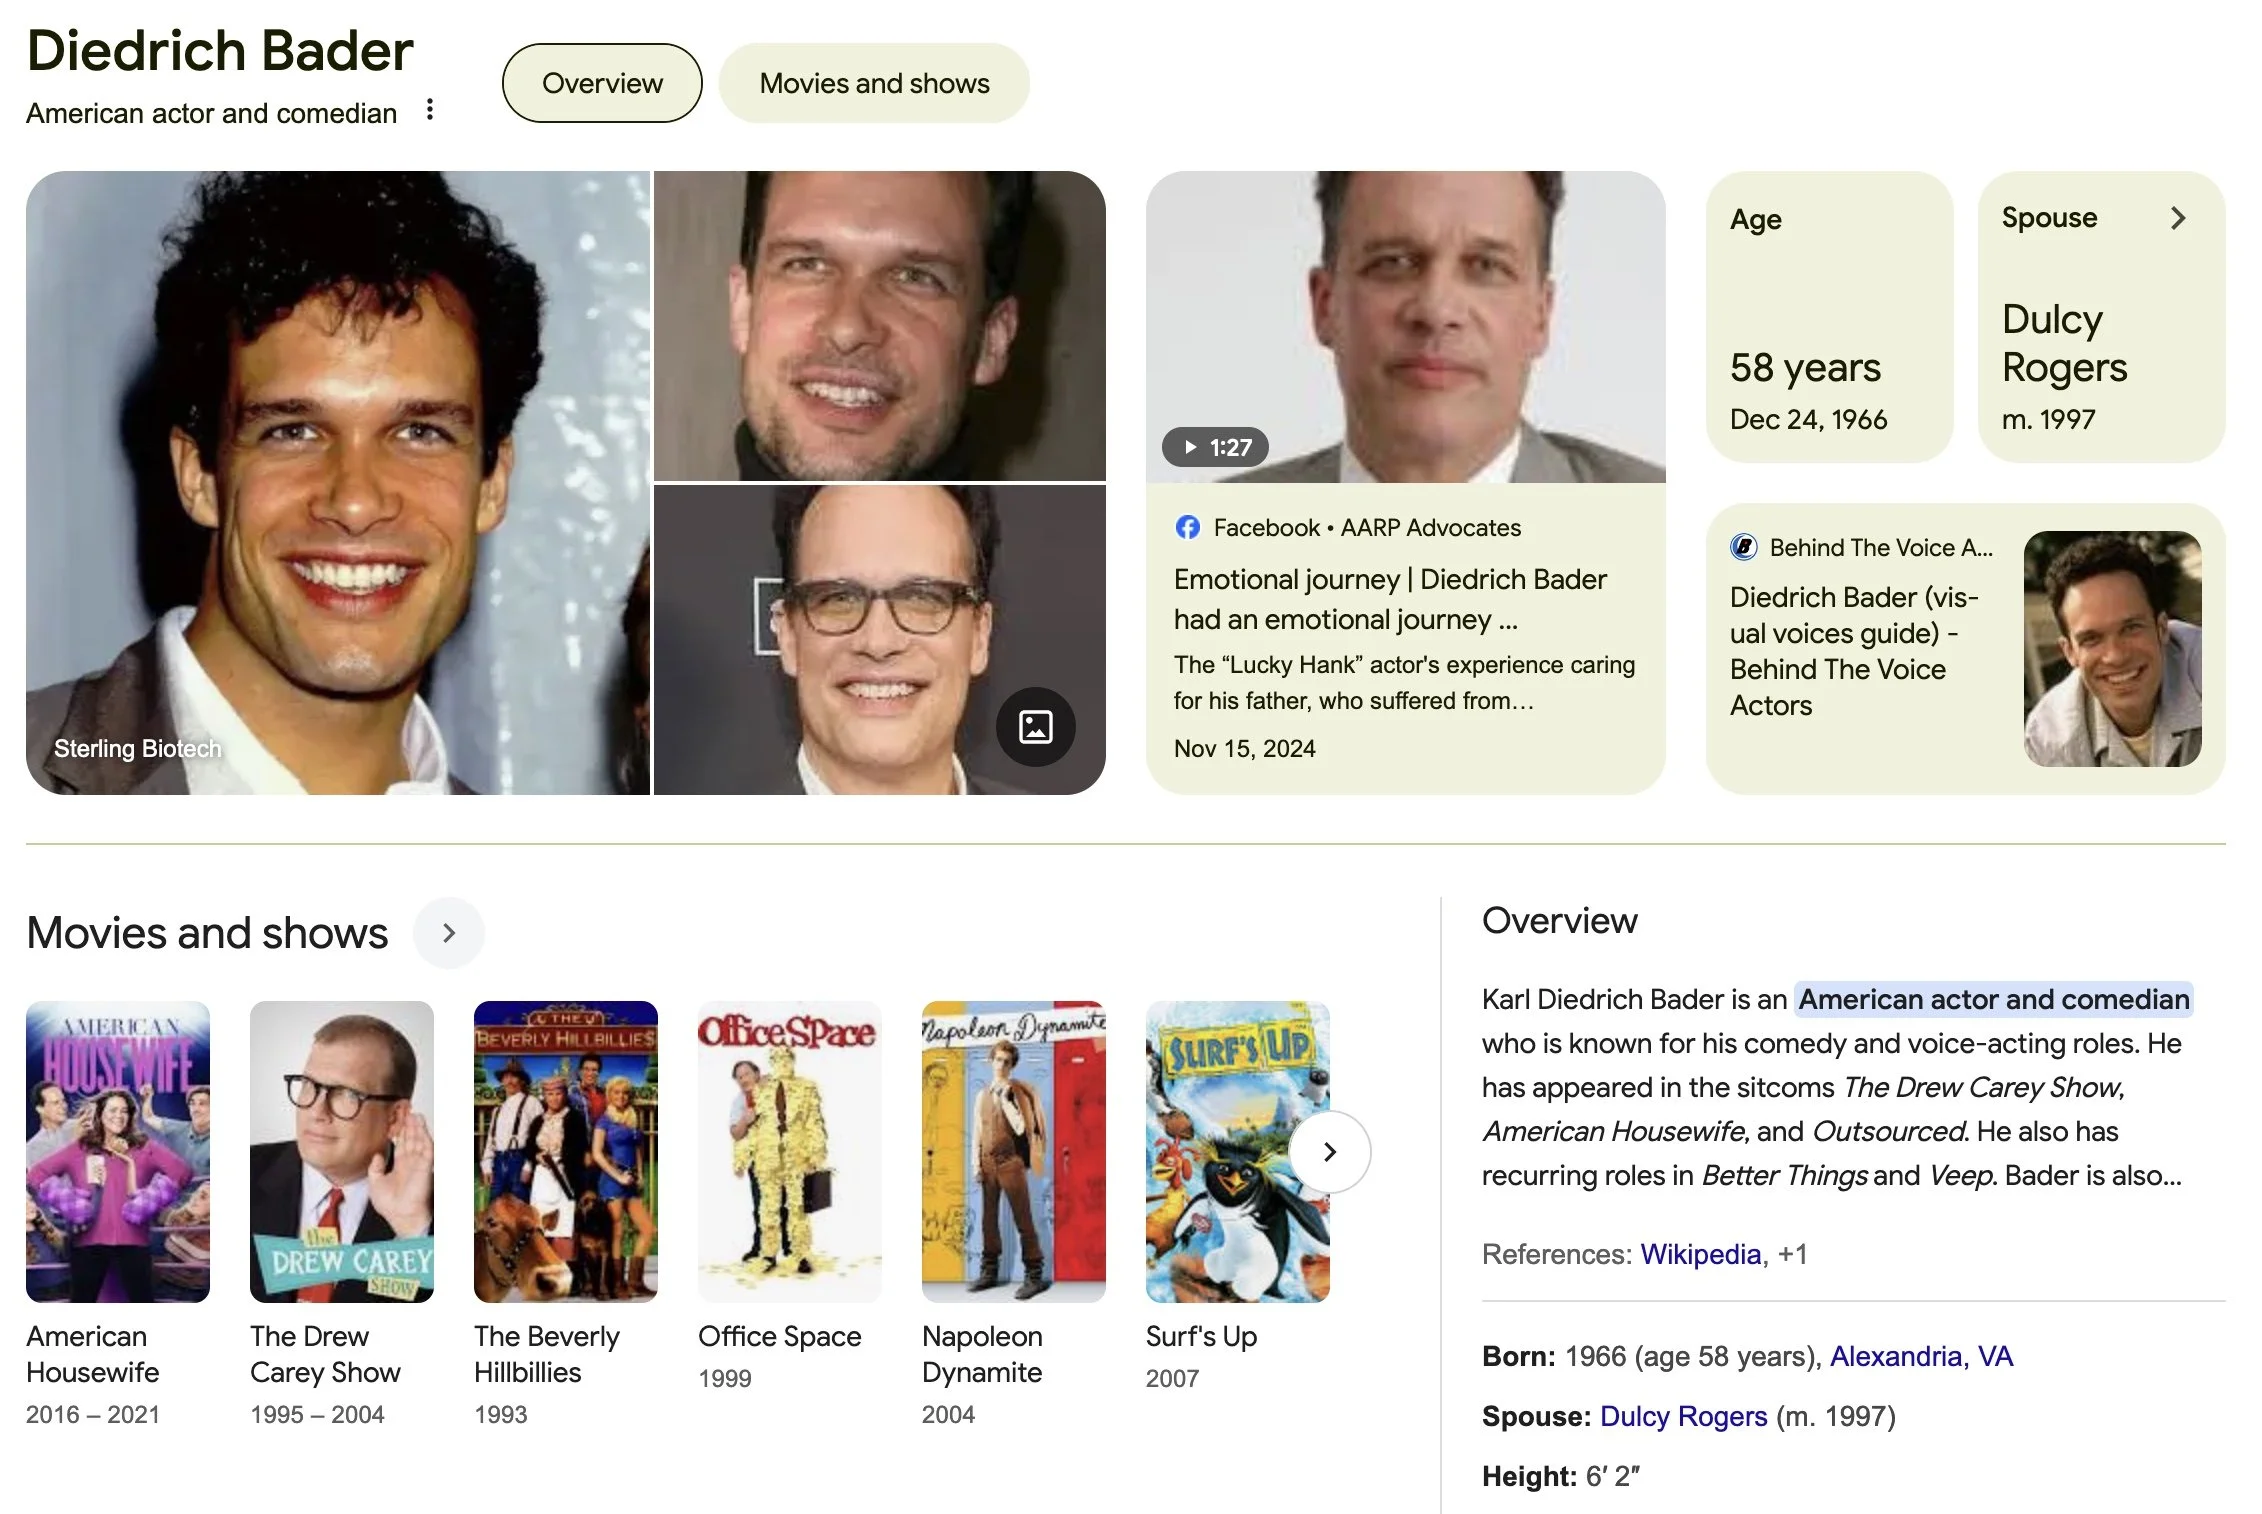This screenshot has height=1514, width=2262.
Task: Click Behind The Voice Actors site icon
Action: [x=1743, y=547]
